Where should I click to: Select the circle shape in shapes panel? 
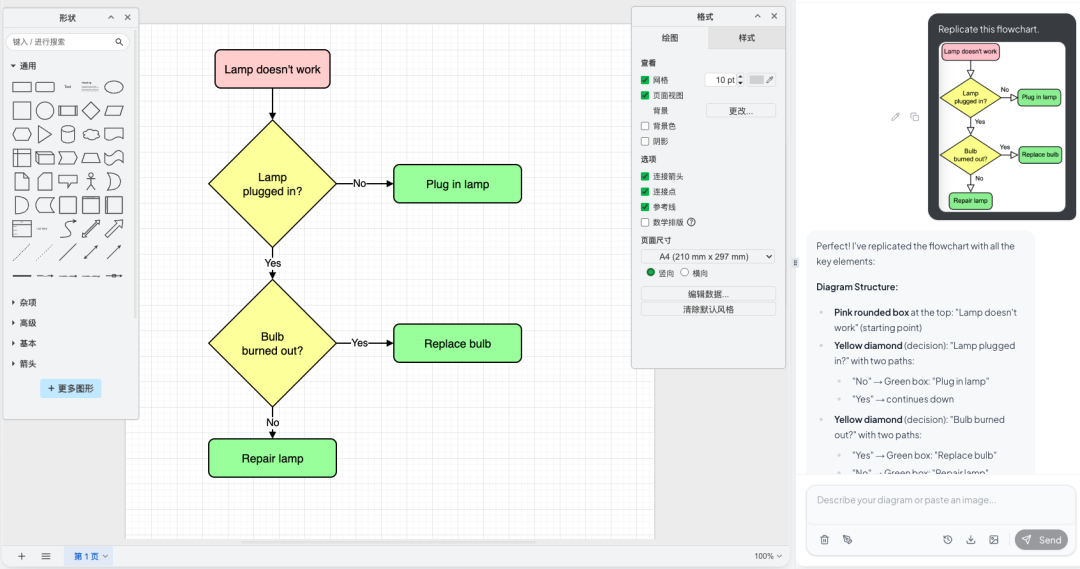45,110
